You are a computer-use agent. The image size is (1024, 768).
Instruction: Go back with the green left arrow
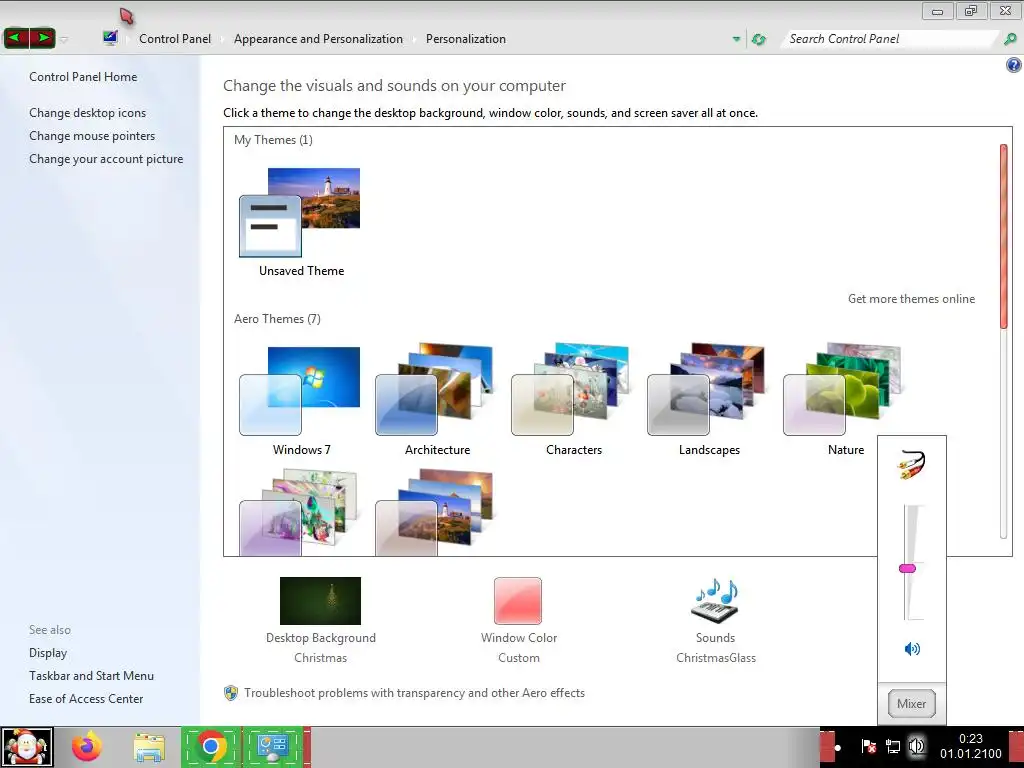pos(16,38)
